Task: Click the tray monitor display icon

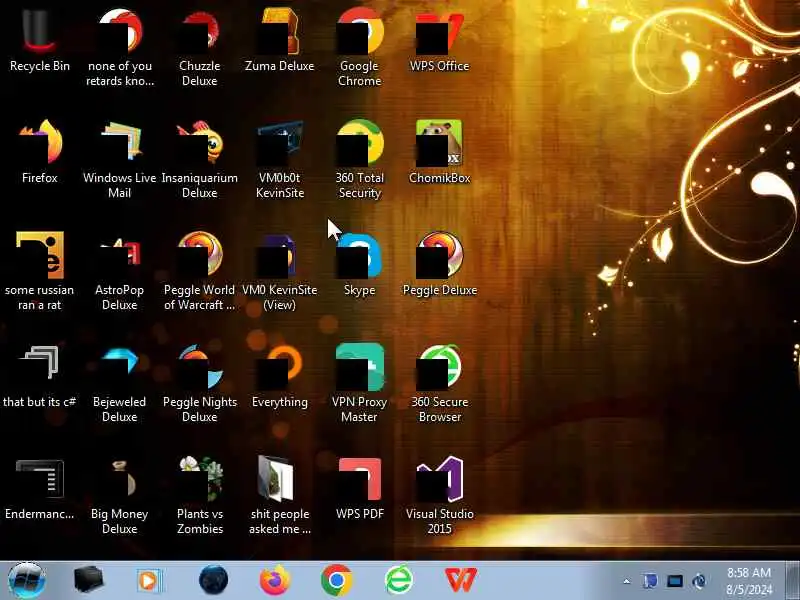Action: [674, 581]
